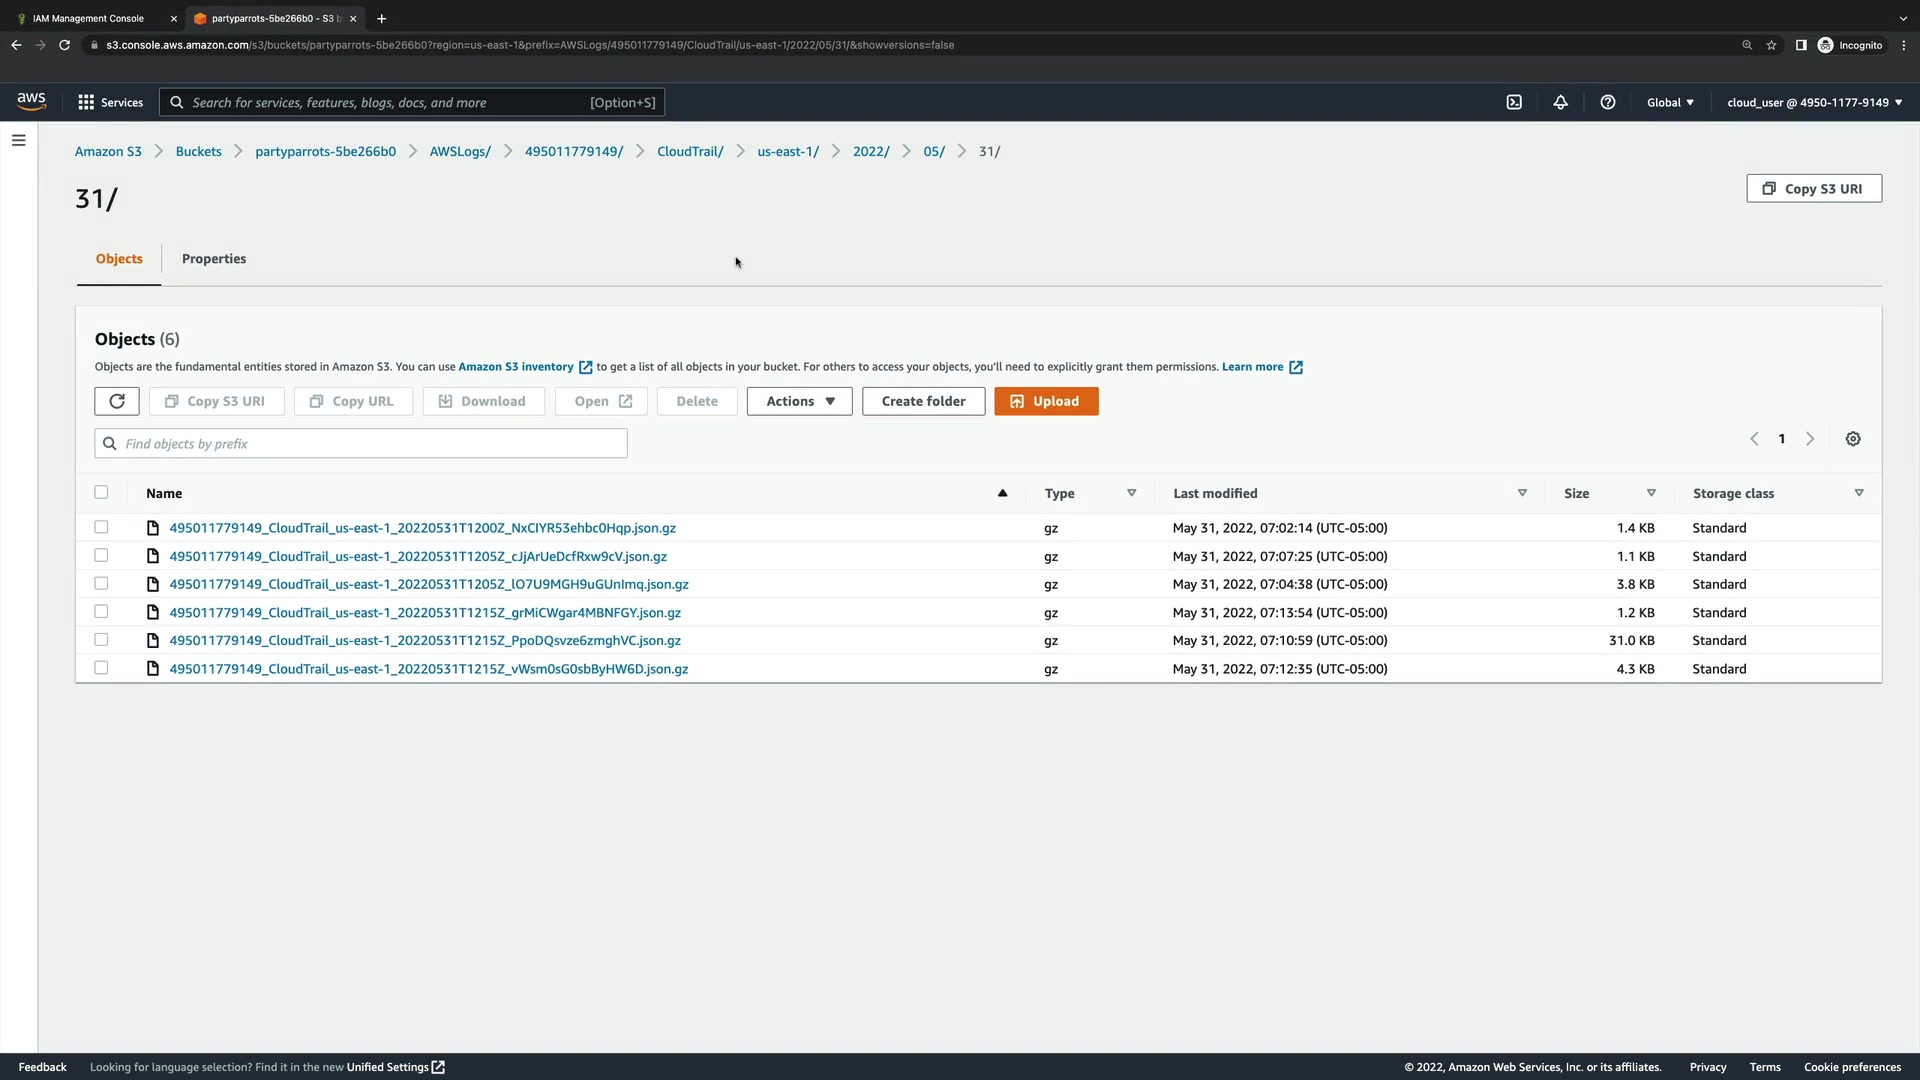Switch to the Properties tab
1920x1080 pixels.
(214, 259)
